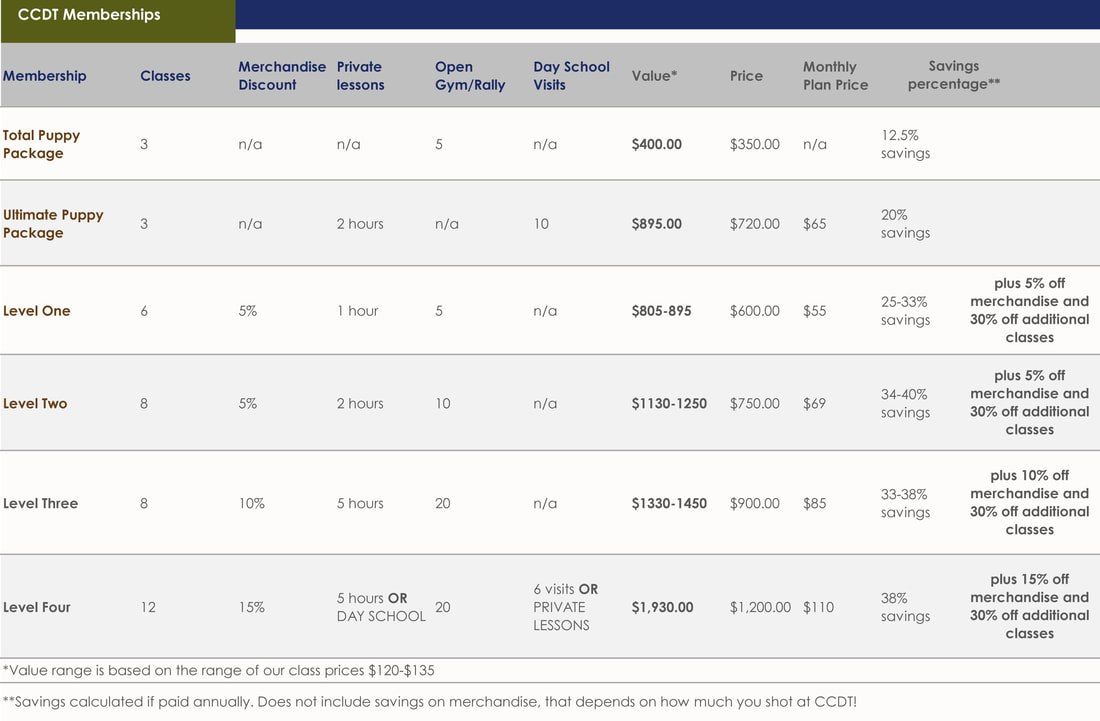1100x721 pixels.
Task: Select the Day School Visits header
Action: 571,76
